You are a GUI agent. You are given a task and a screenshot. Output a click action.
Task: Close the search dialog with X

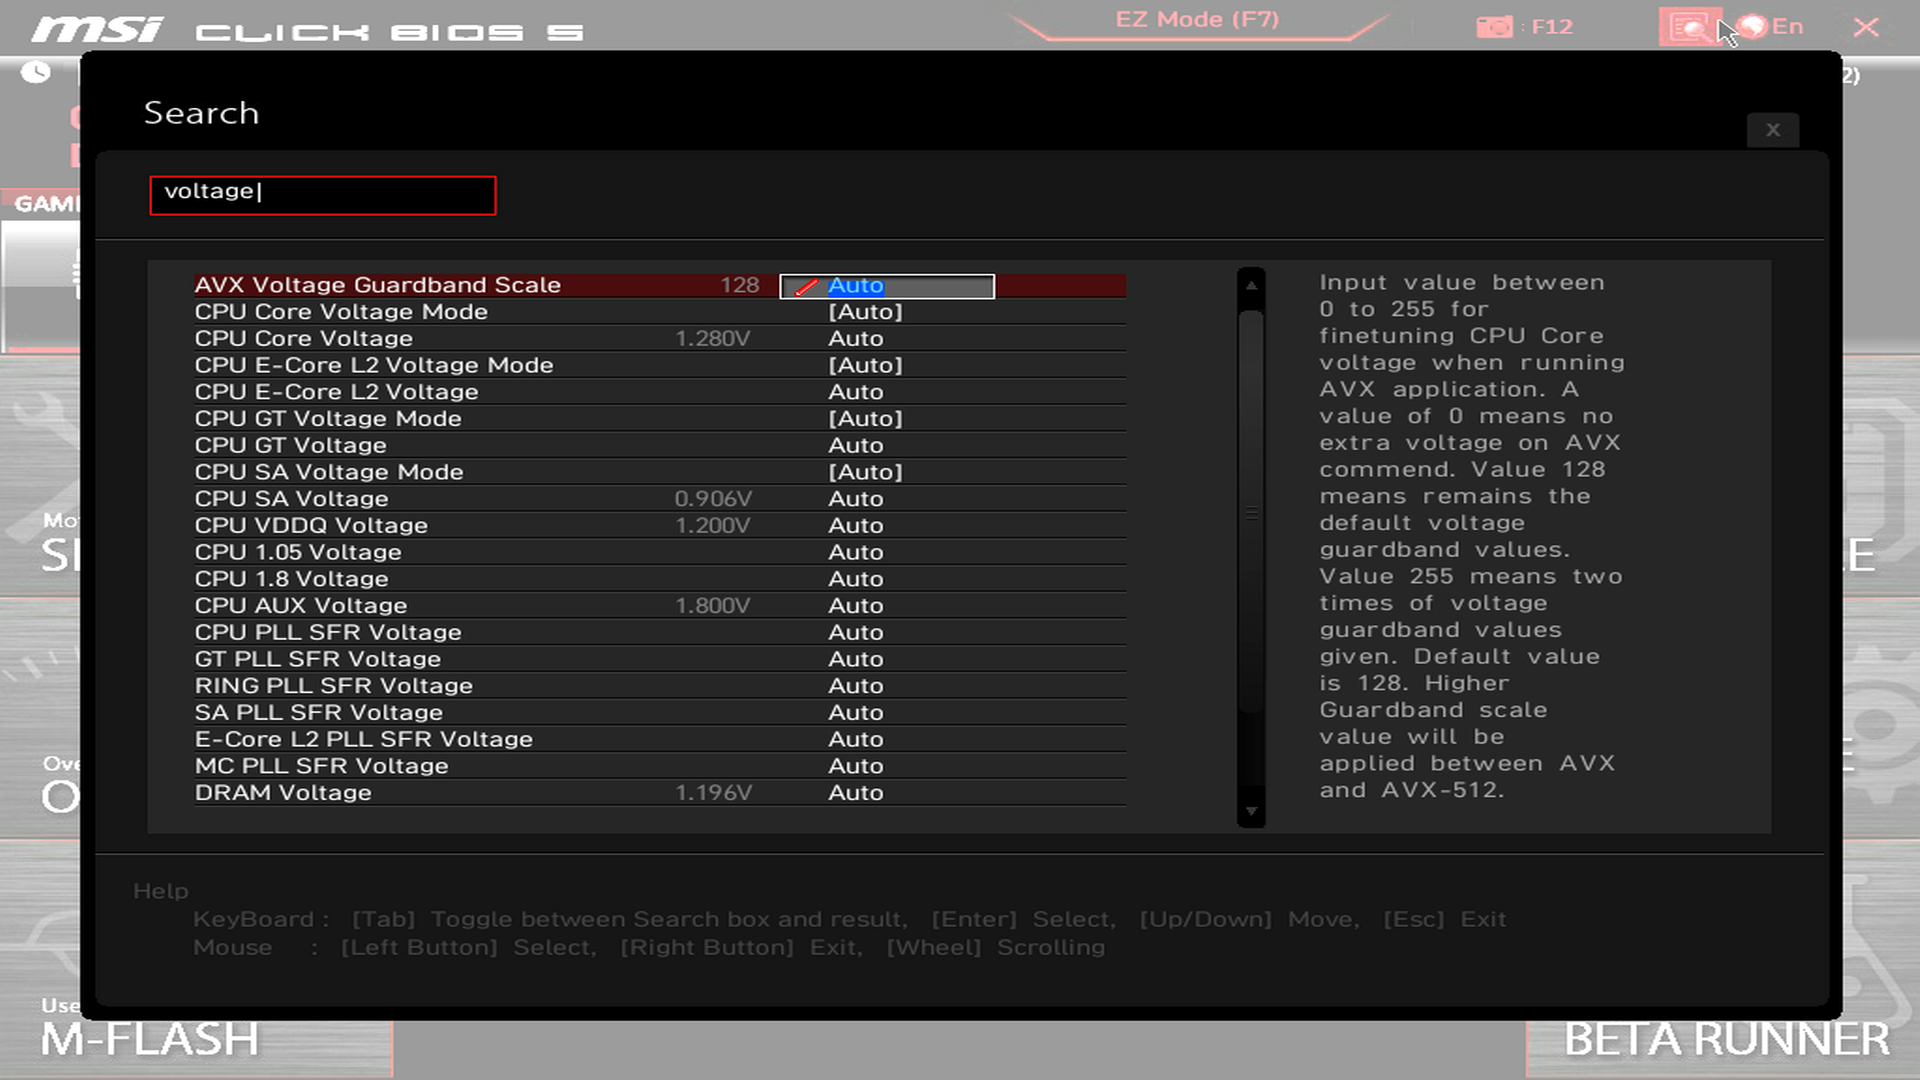pyautogui.click(x=1772, y=129)
